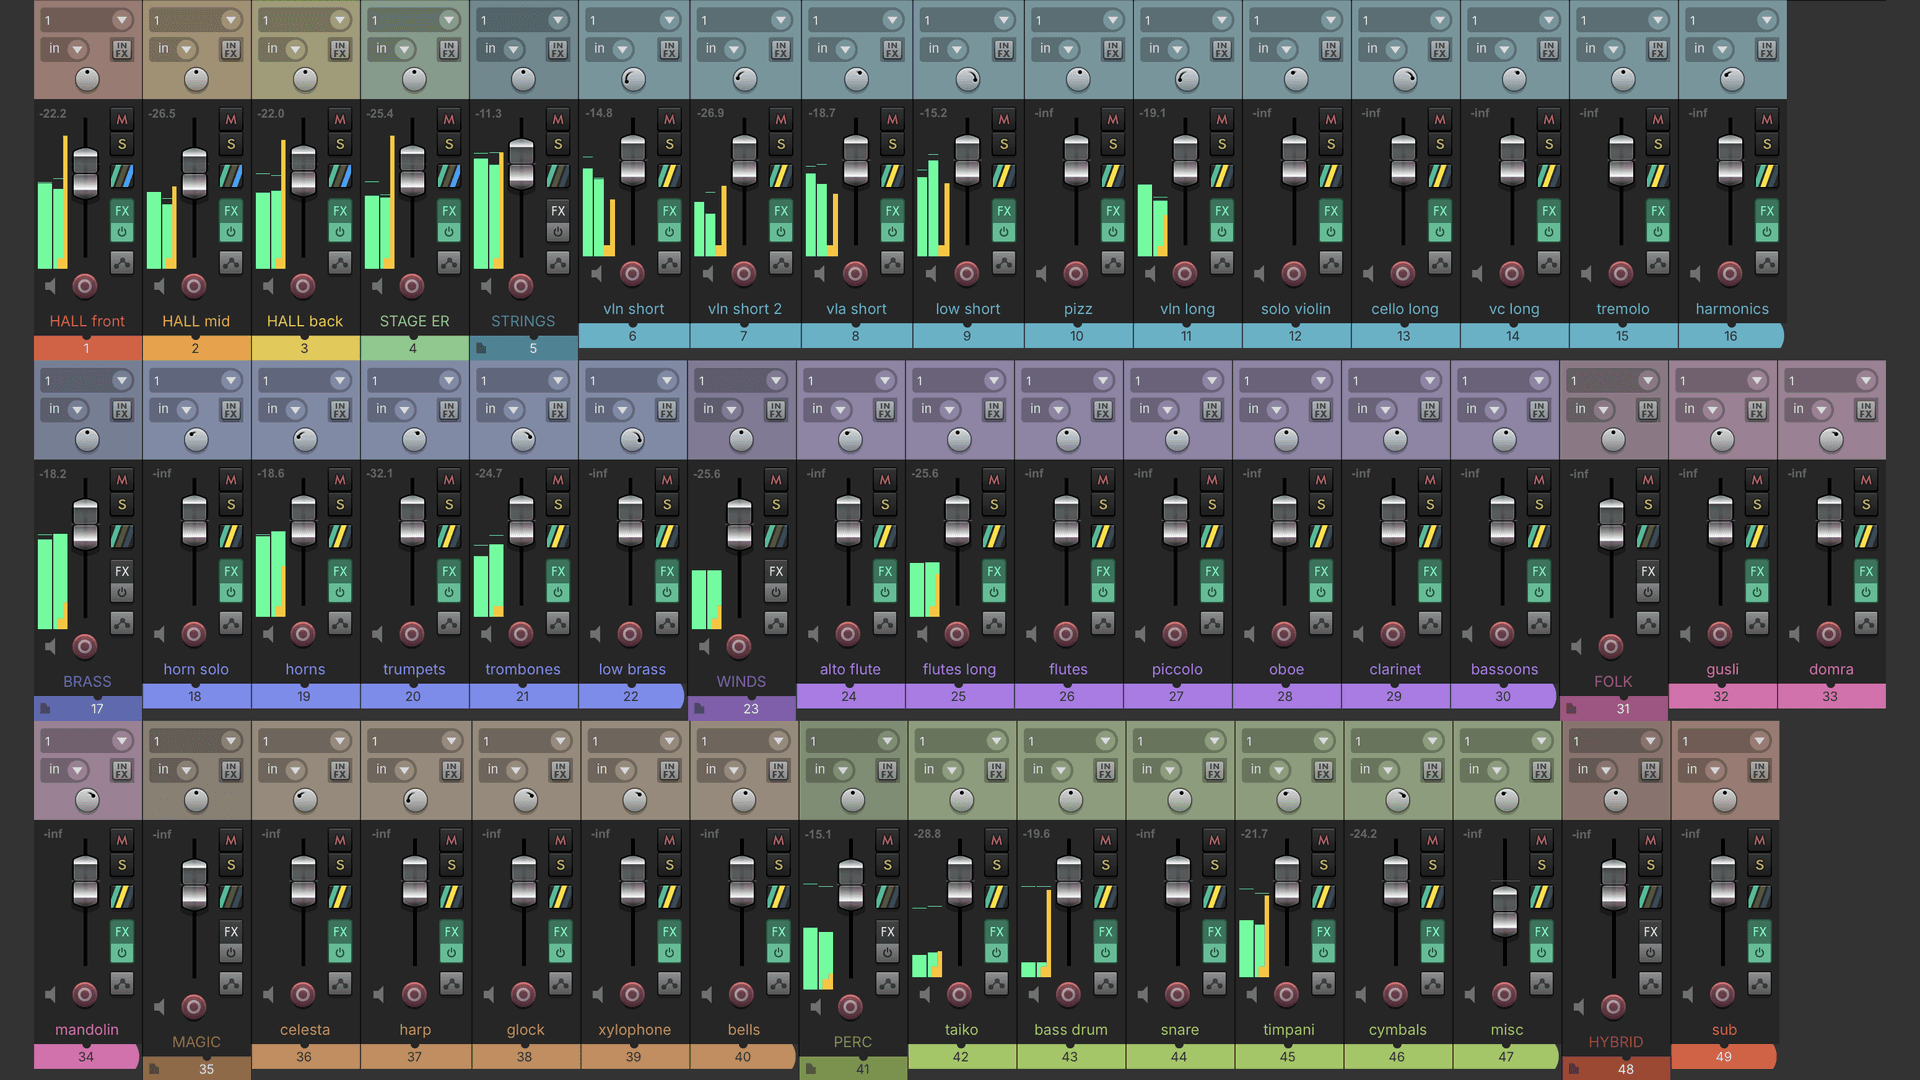Click the input FX icon on harmonics track
Screen dimensions: 1920x1080
tap(1767, 49)
